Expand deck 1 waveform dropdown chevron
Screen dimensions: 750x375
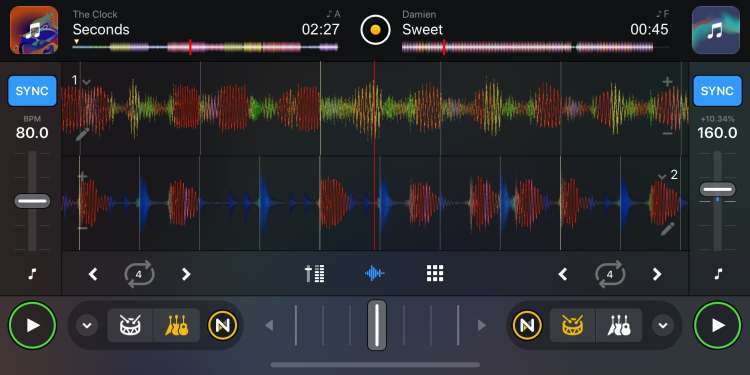(87, 82)
